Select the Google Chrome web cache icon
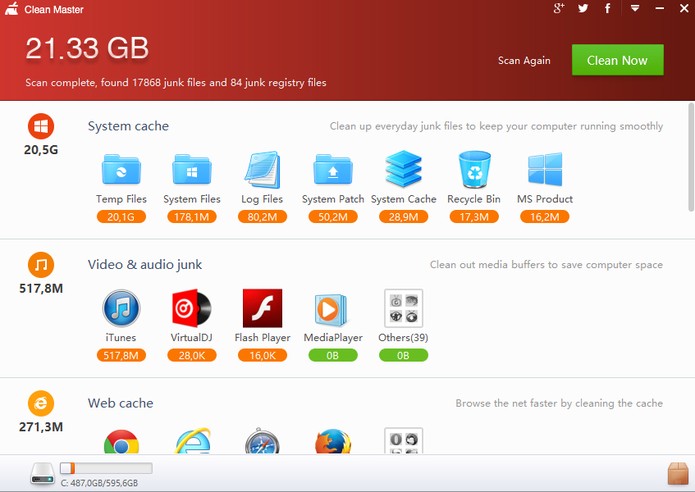Screen dimensions: 695x492 coord(121,441)
